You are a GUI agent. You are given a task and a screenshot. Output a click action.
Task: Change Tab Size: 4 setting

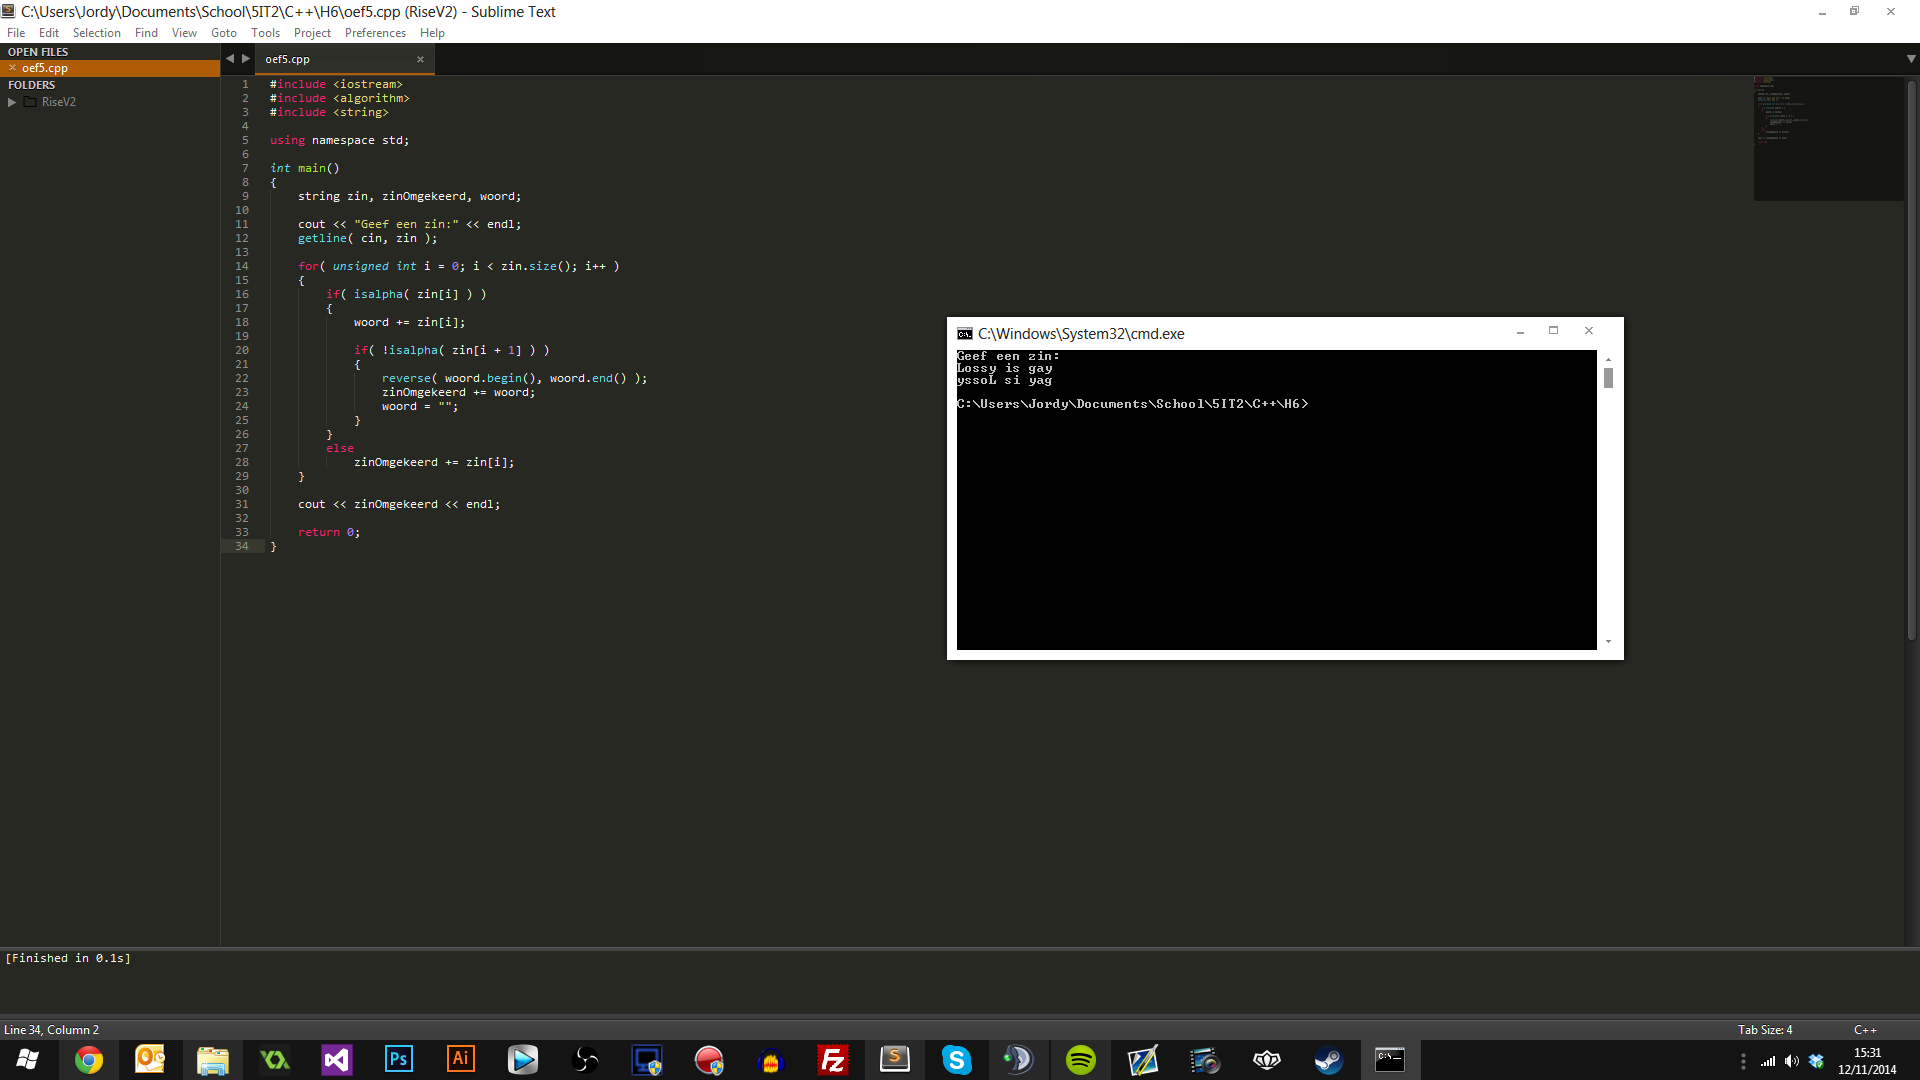click(1764, 1030)
